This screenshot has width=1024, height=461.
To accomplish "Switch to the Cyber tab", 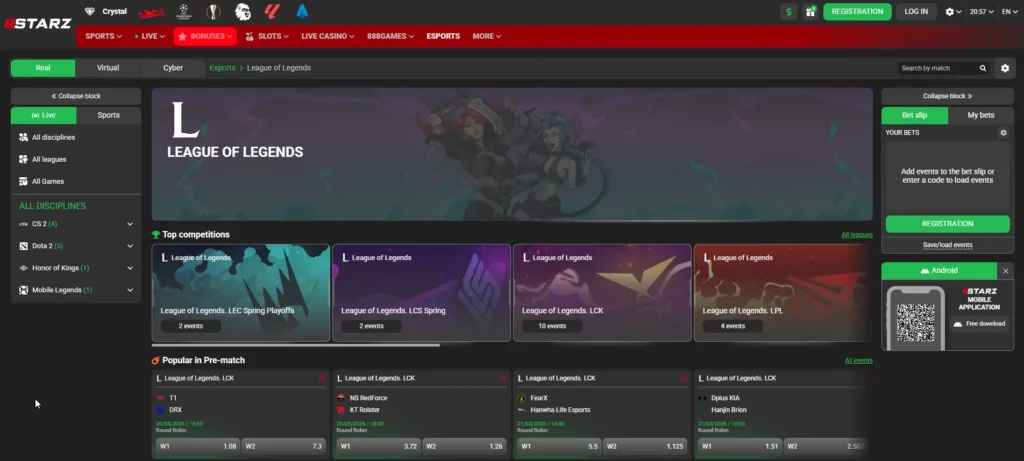I will pyautogui.click(x=173, y=68).
